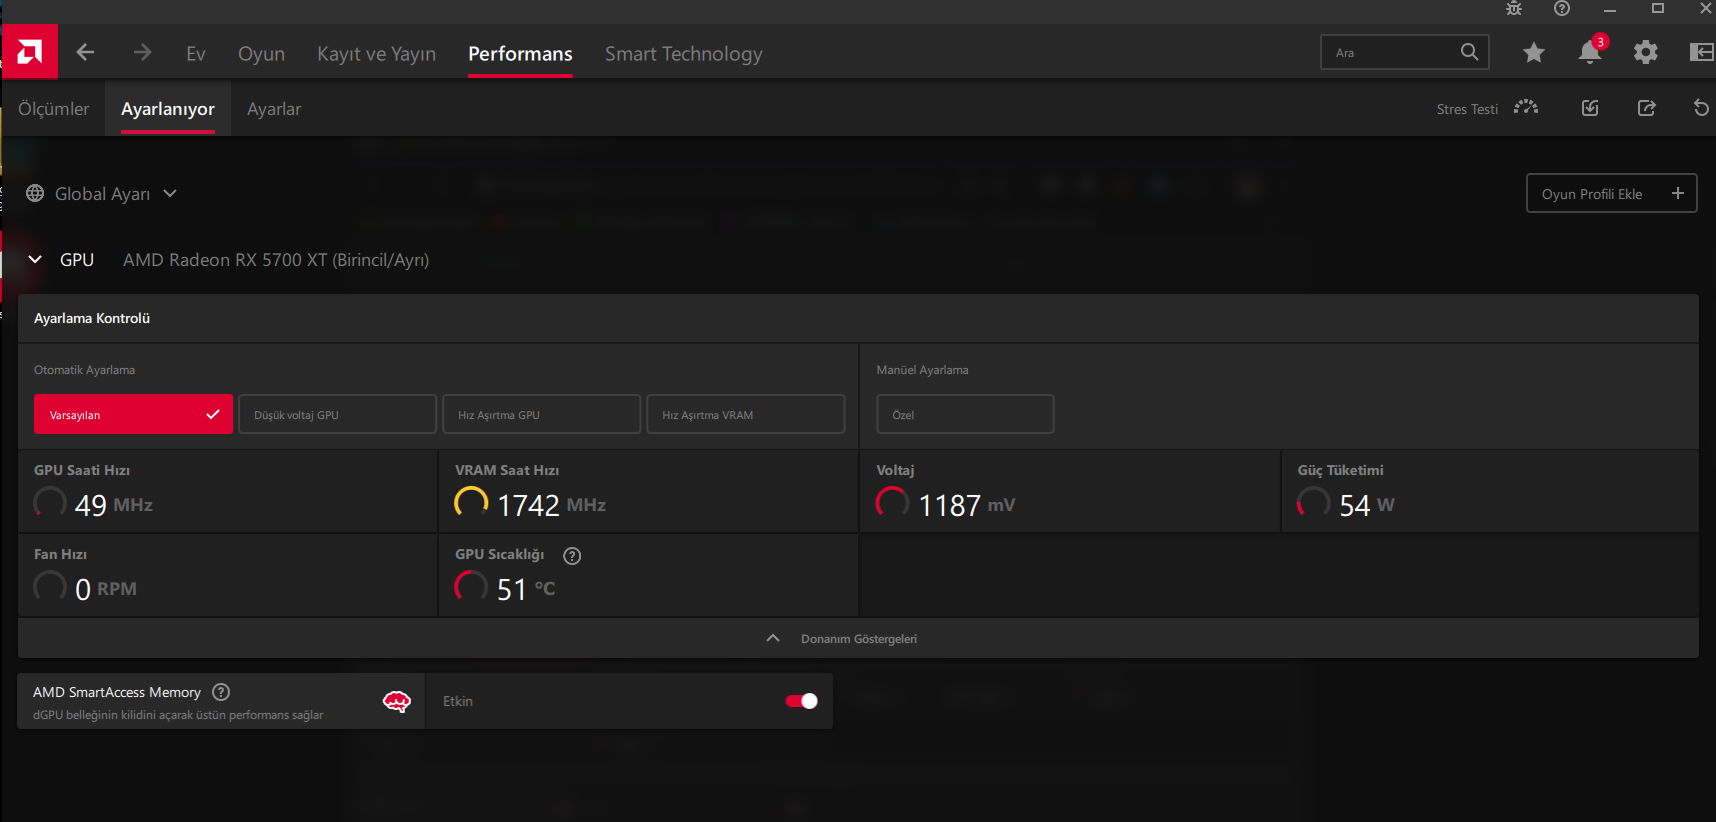The width and height of the screenshot is (1716, 822).
Task: Select the Düşük voltaj GPU preset
Action: coord(337,414)
